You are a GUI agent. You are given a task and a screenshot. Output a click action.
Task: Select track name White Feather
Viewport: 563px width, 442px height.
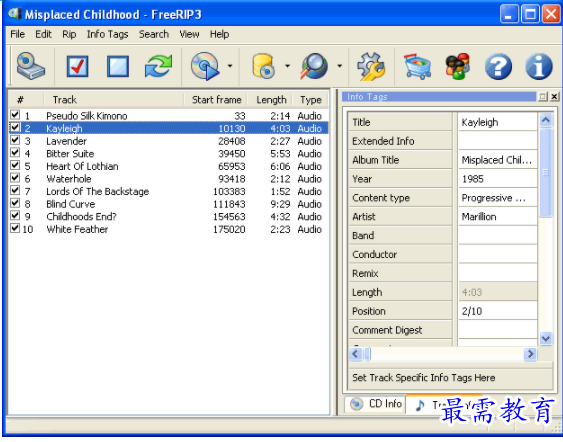click(77, 229)
